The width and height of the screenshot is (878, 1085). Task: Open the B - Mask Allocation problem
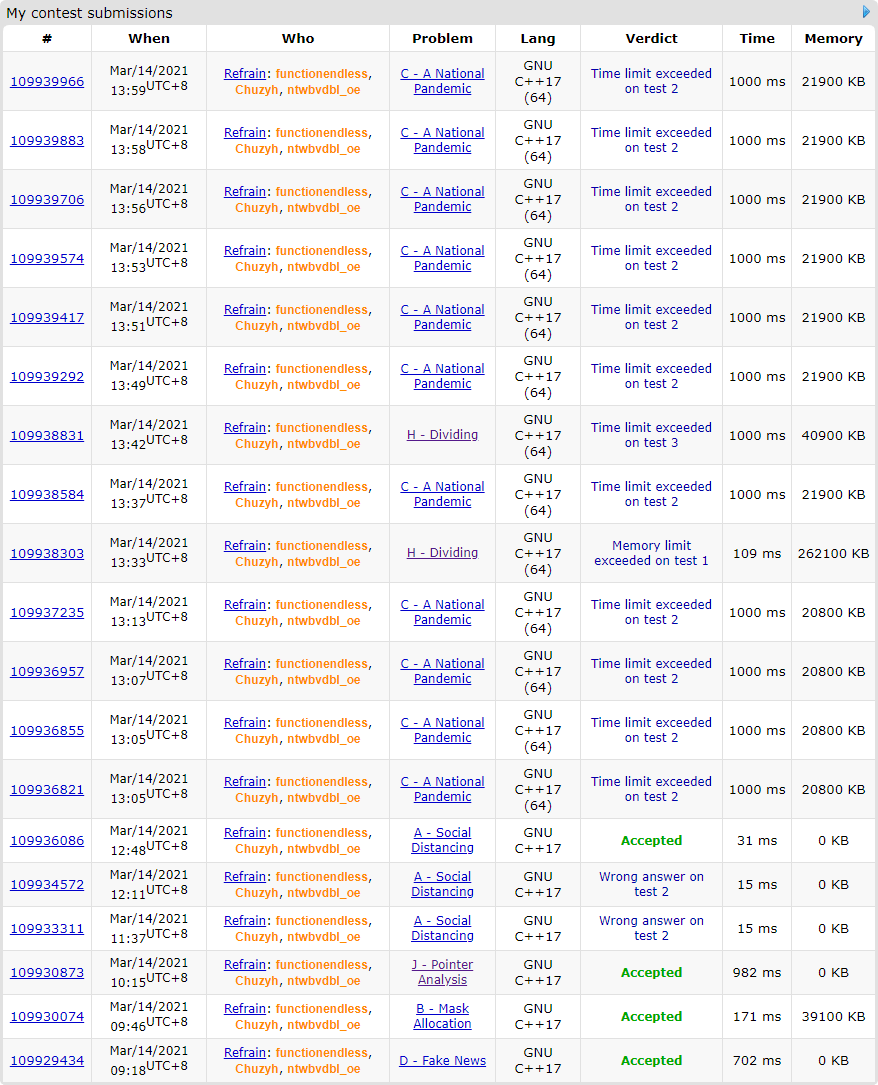pyautogui.click(x=442, y=1016)
